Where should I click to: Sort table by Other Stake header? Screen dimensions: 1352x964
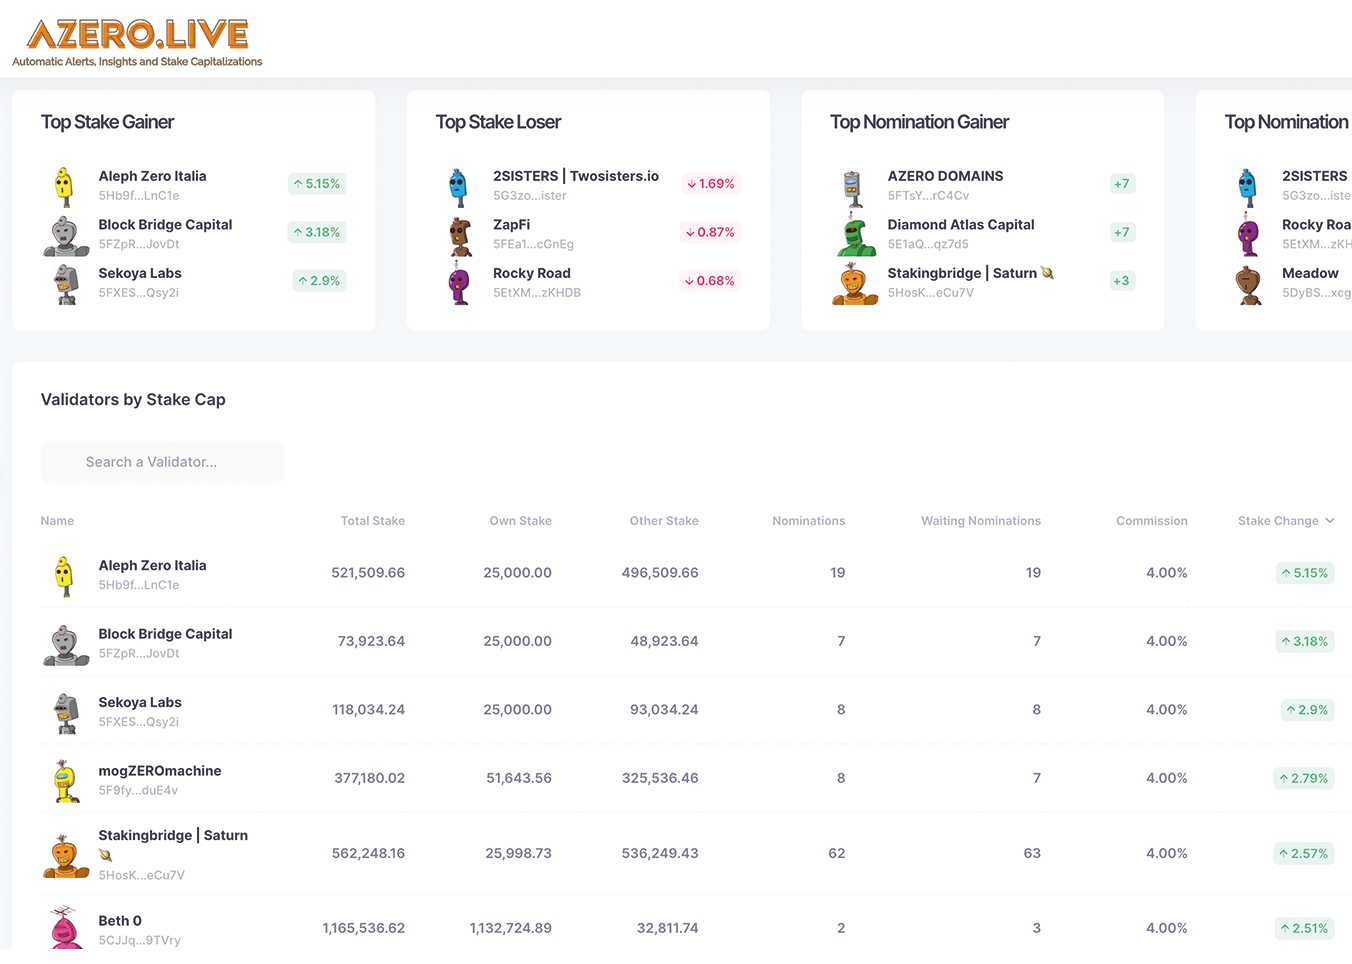(664, 521)
